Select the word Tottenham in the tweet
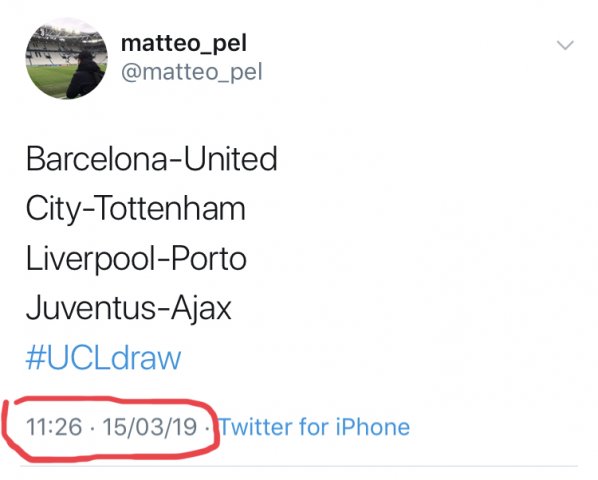The image size is (598, 480). tap(171, 208)
